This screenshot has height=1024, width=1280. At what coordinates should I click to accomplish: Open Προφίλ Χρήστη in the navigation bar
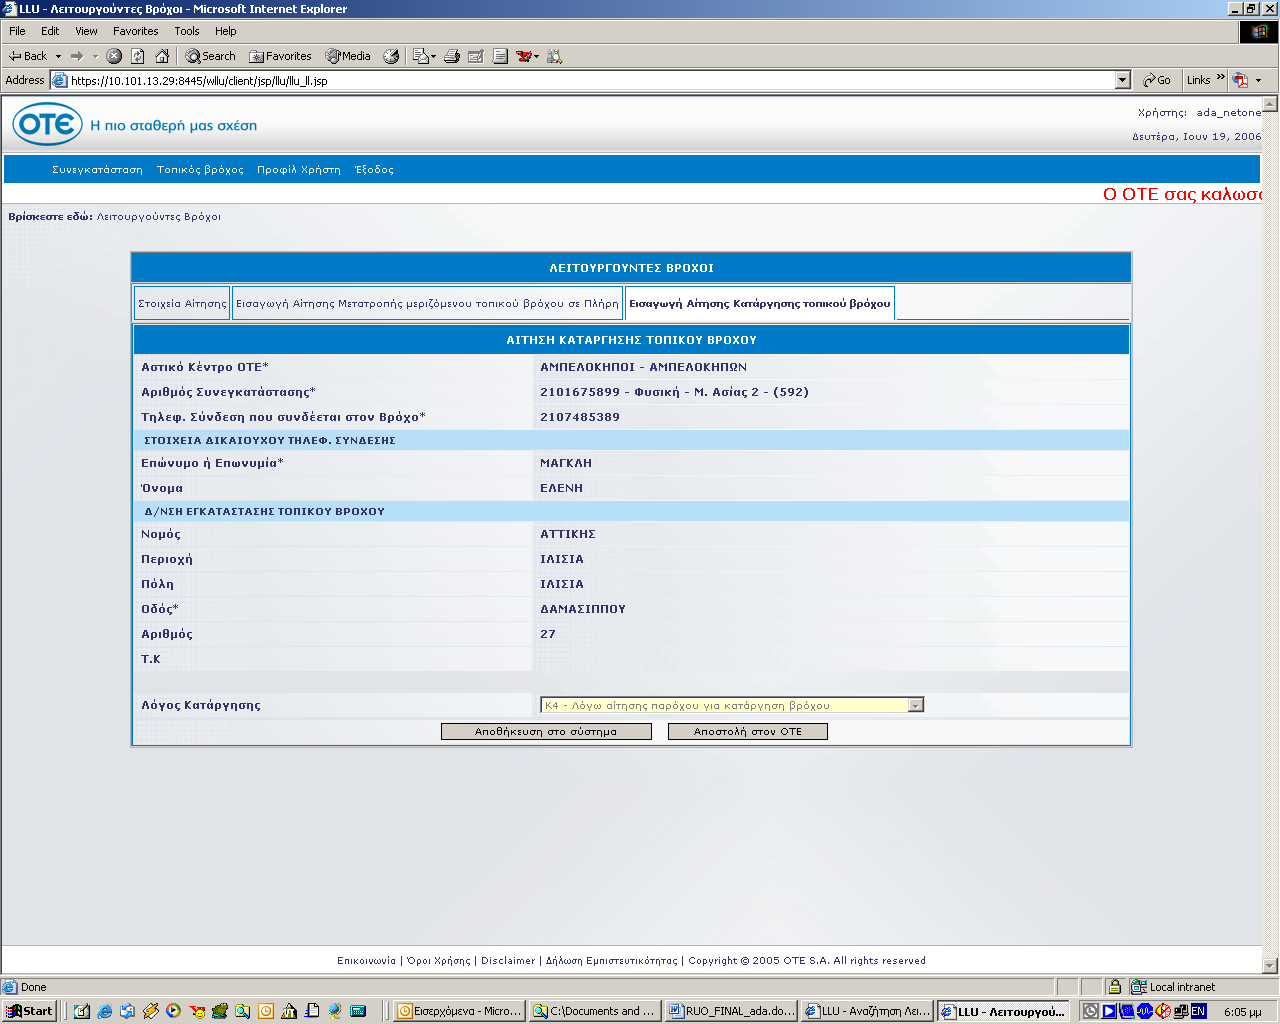(x=299, y=170)
